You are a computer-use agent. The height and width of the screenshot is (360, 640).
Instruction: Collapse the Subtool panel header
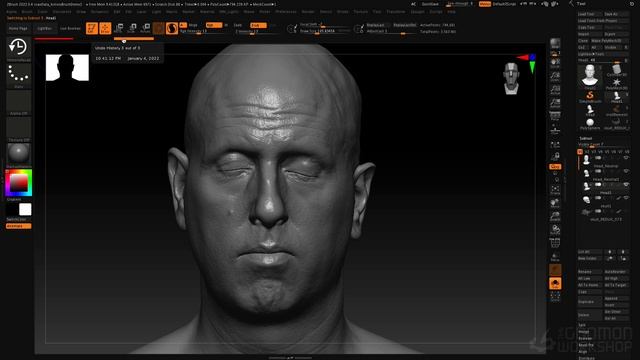[586, 138]
